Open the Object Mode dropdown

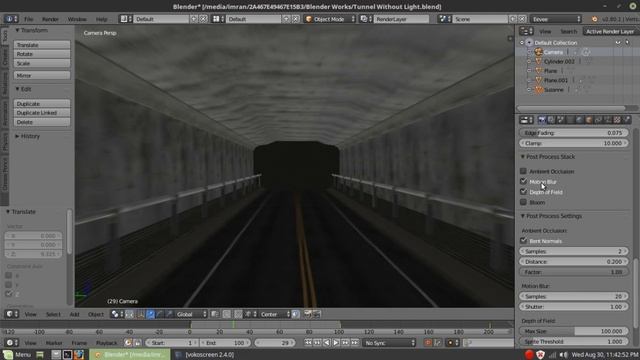click(330, 19)
